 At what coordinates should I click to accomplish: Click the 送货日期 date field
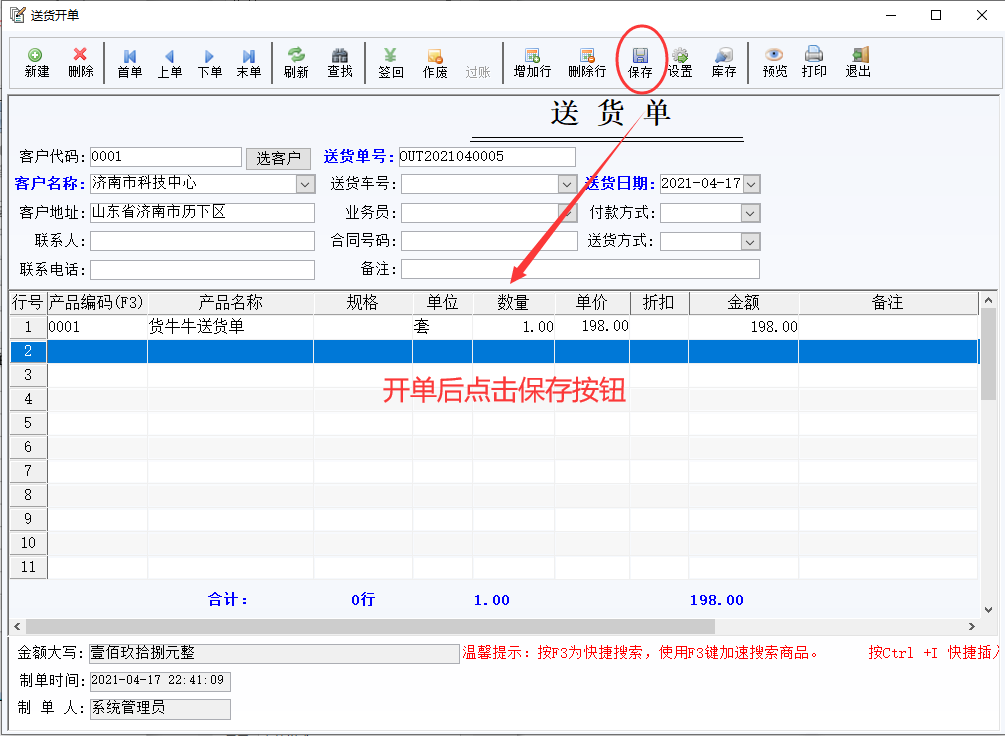701,184
